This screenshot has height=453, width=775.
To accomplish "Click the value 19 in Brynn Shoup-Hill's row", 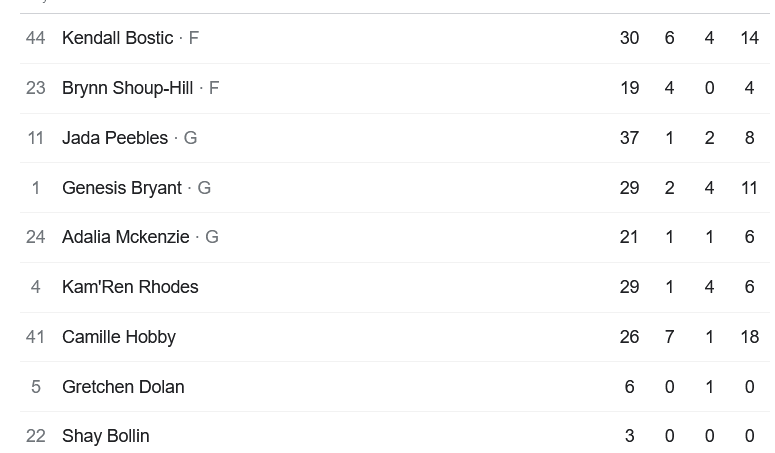I will coord(629,88).
